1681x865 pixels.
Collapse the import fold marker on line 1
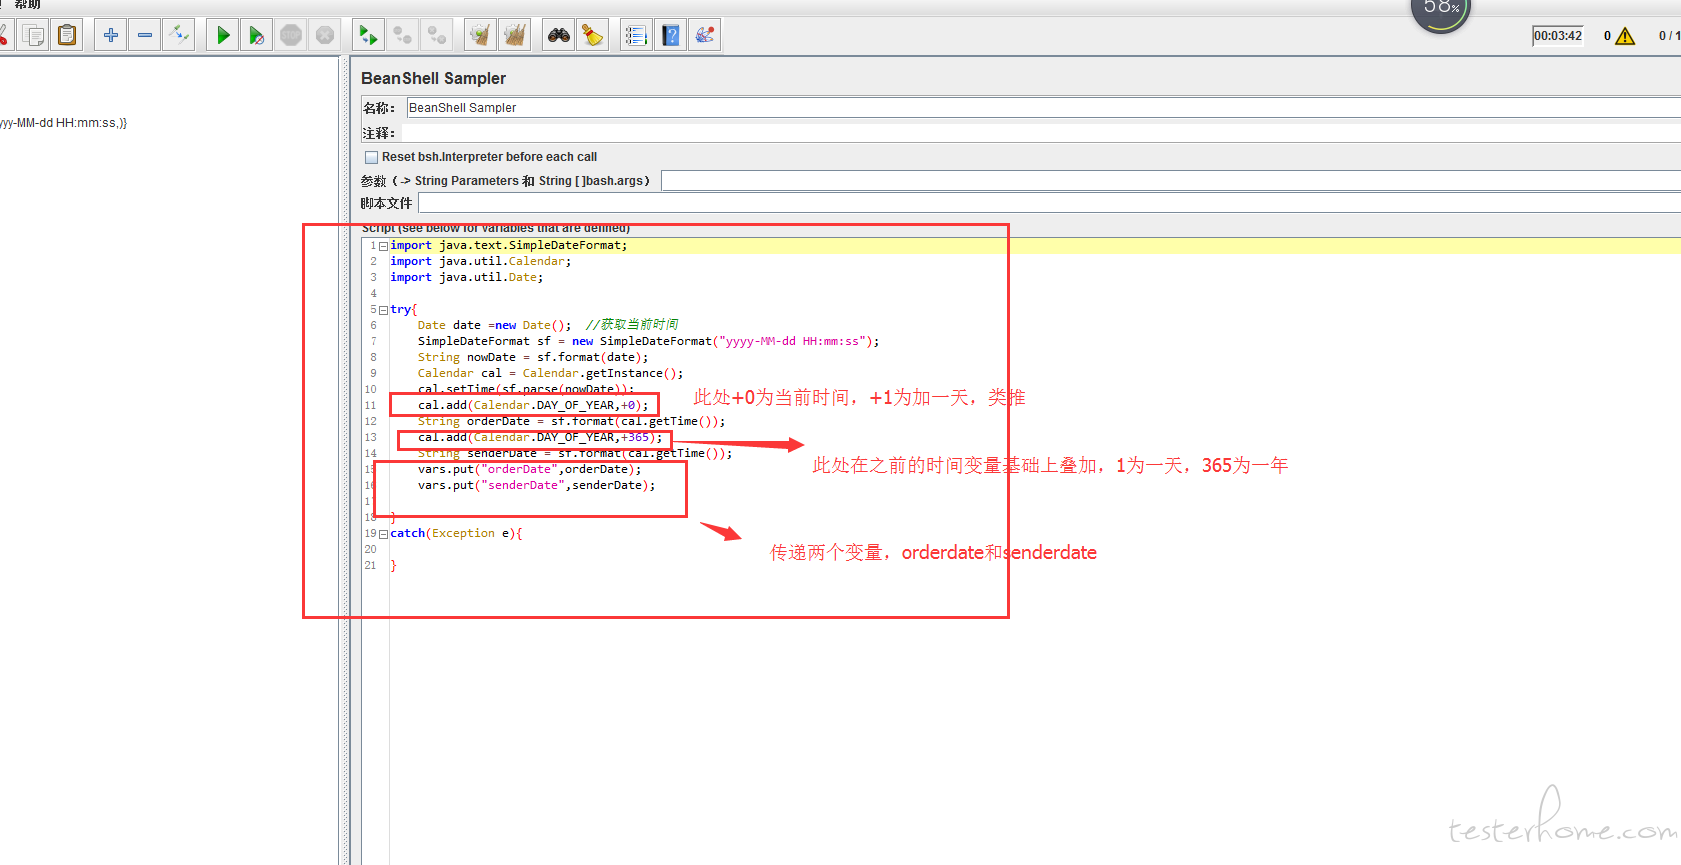pyautogui.click(x=383, y=246)
